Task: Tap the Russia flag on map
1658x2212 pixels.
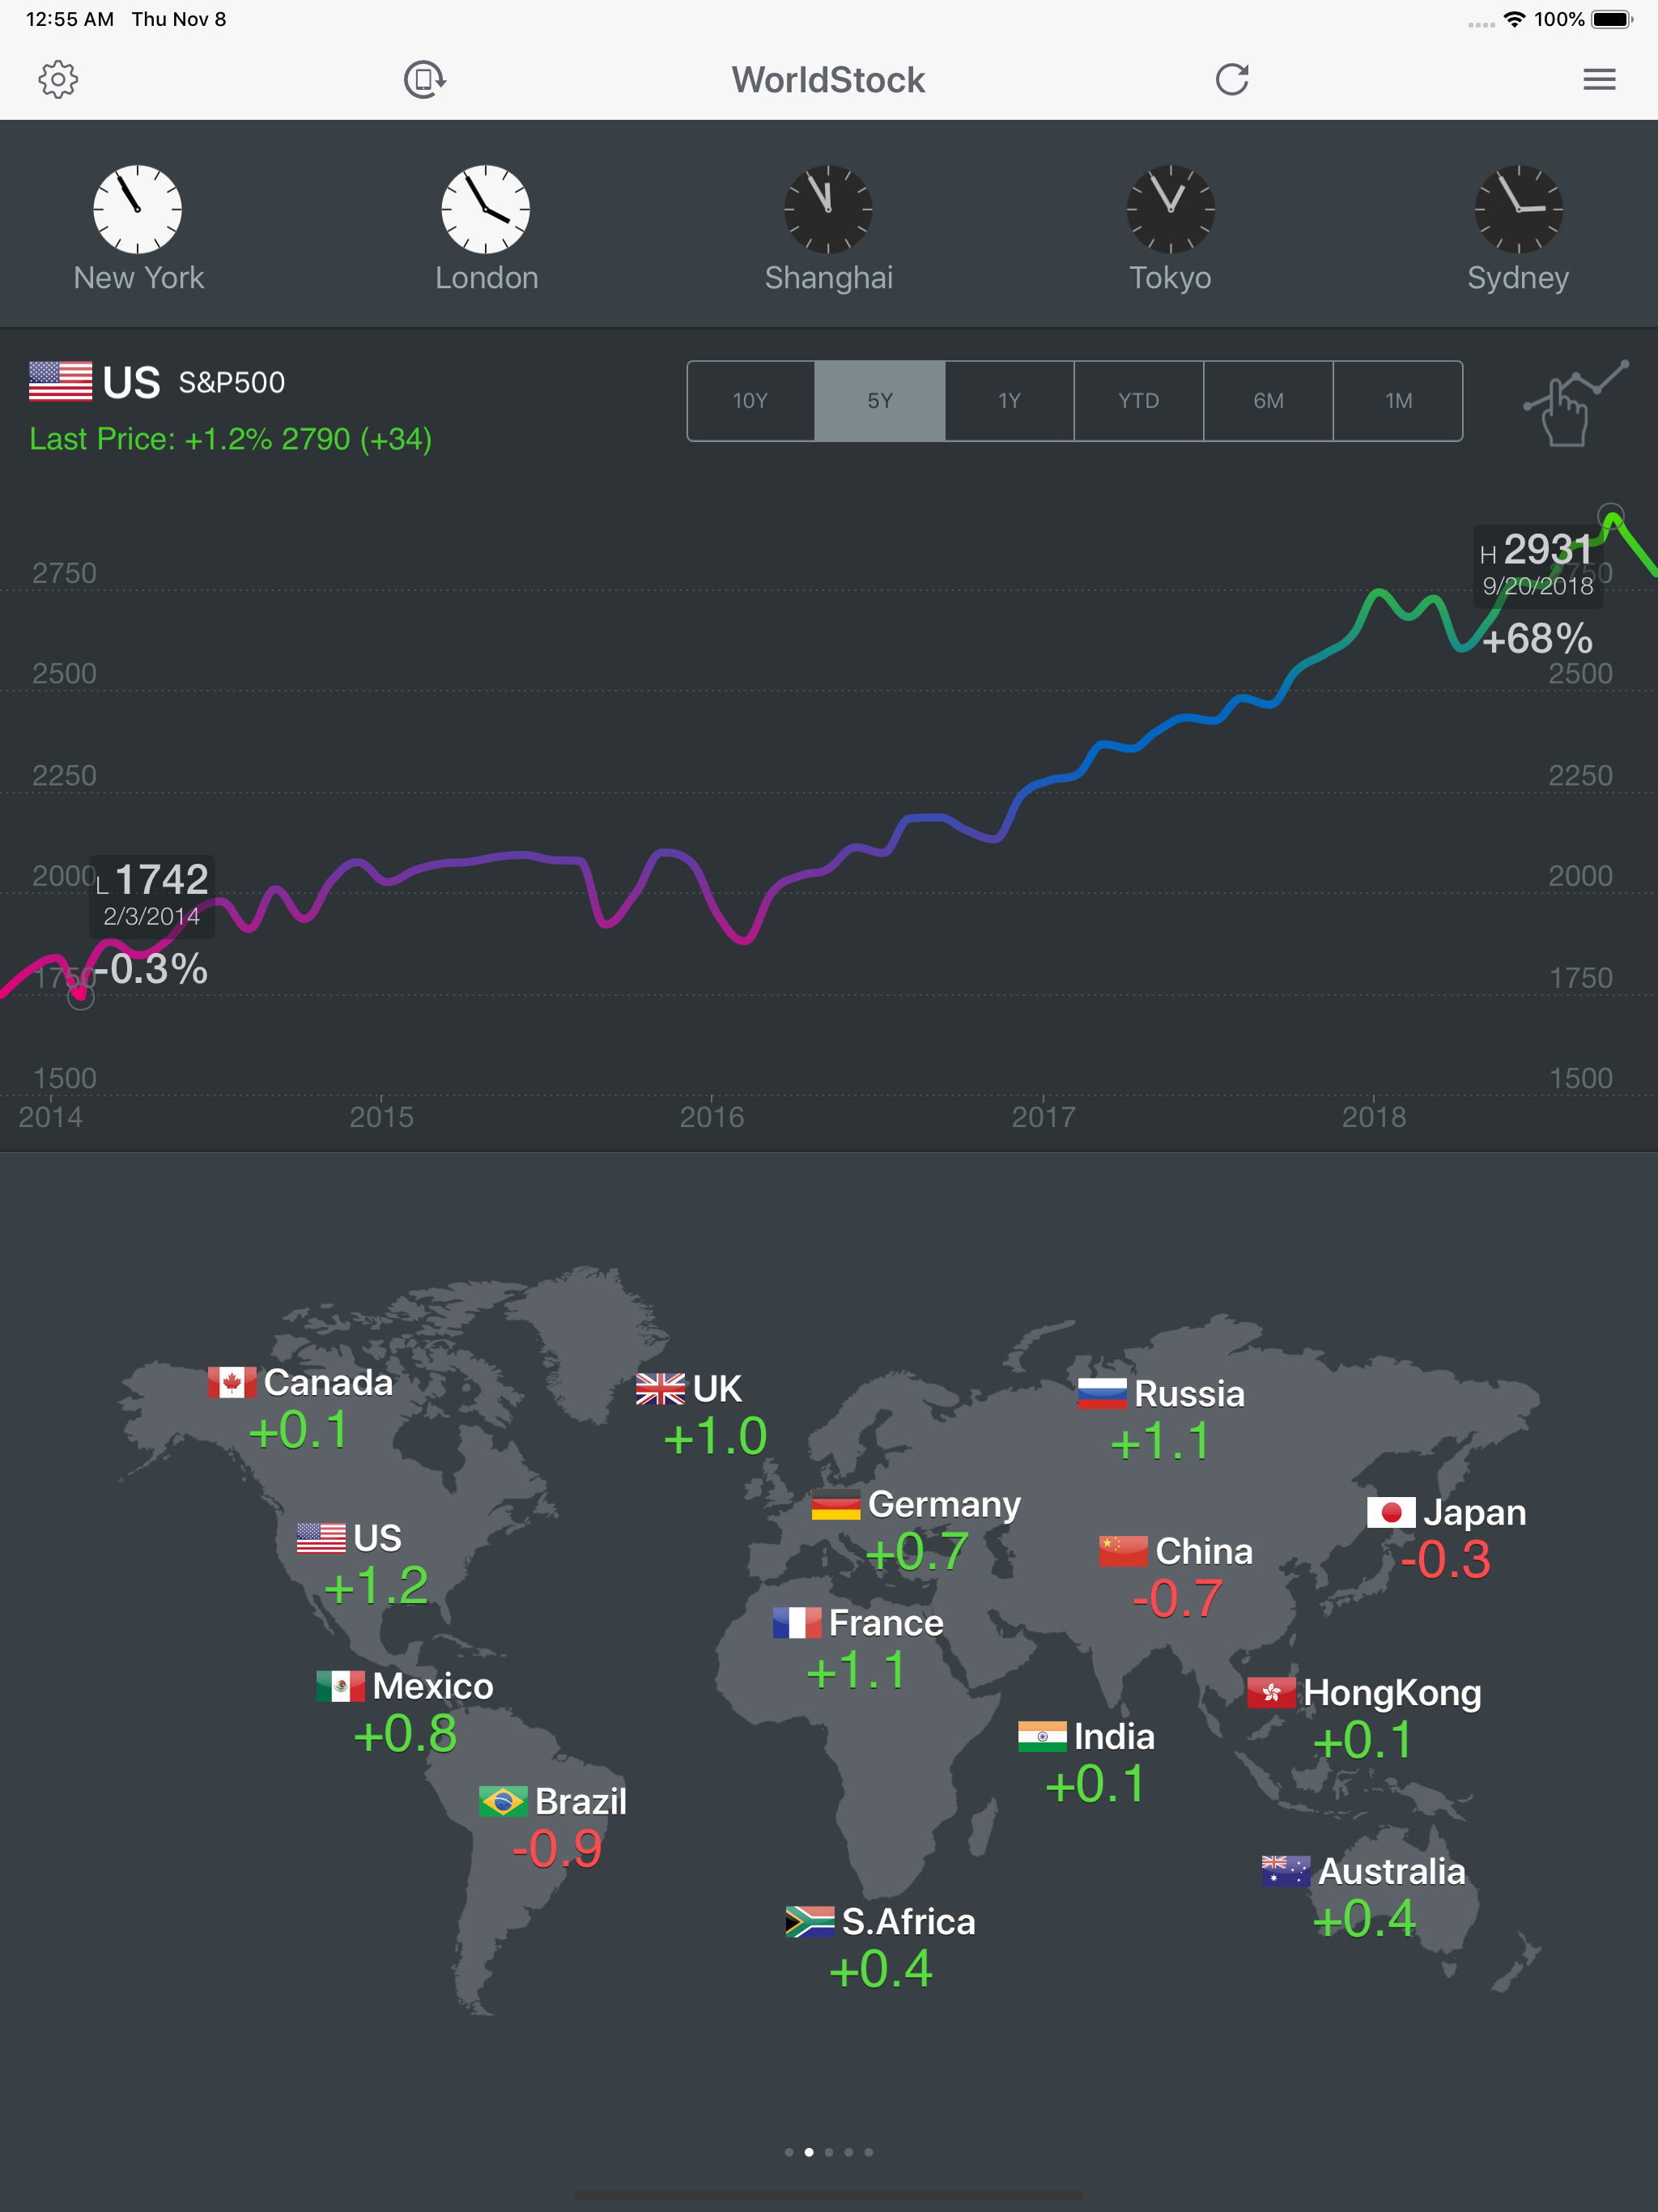Action: (1102, 1393)
